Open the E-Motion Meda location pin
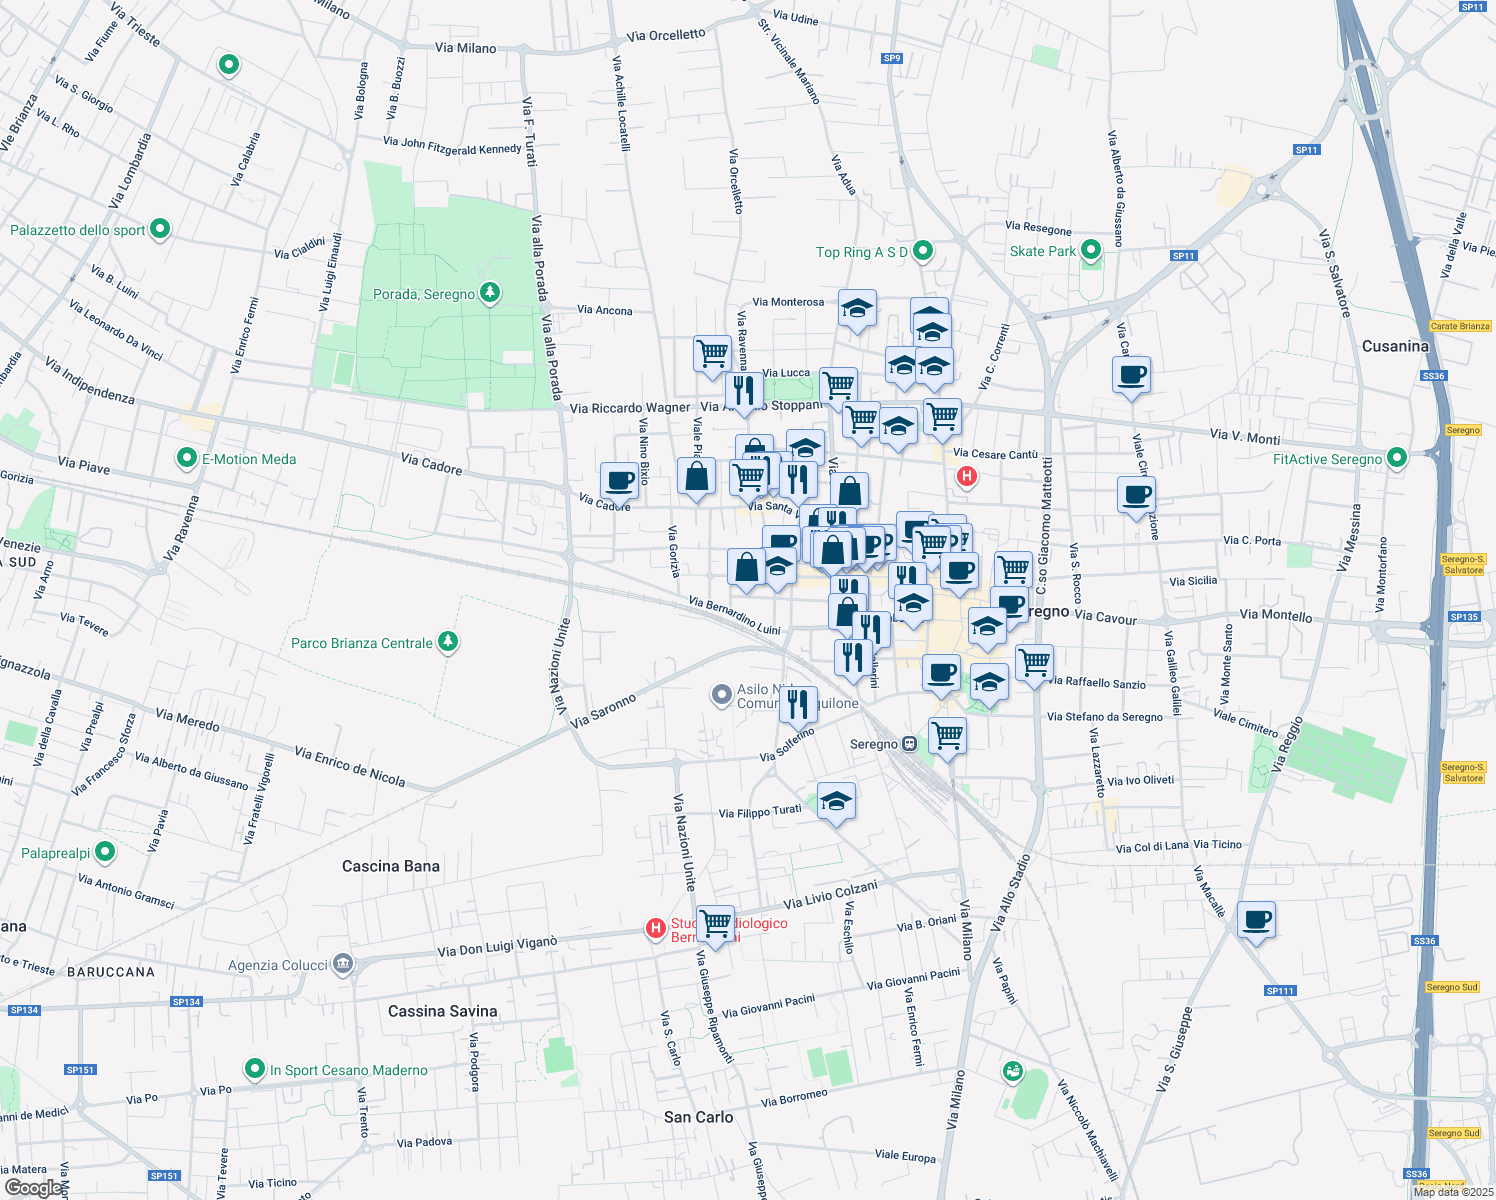This screenshot has width=1496, height=1200. coord(186,458)
